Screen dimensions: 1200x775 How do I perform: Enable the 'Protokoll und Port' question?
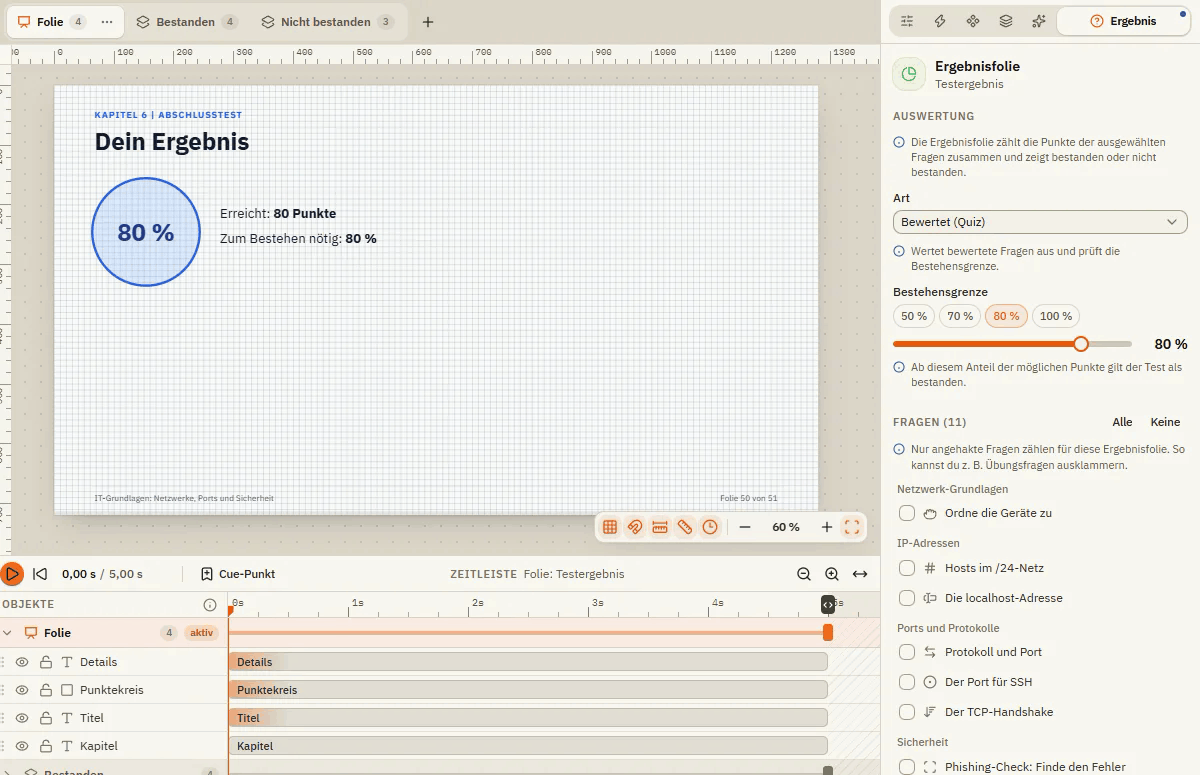click(x=907, y=652)
